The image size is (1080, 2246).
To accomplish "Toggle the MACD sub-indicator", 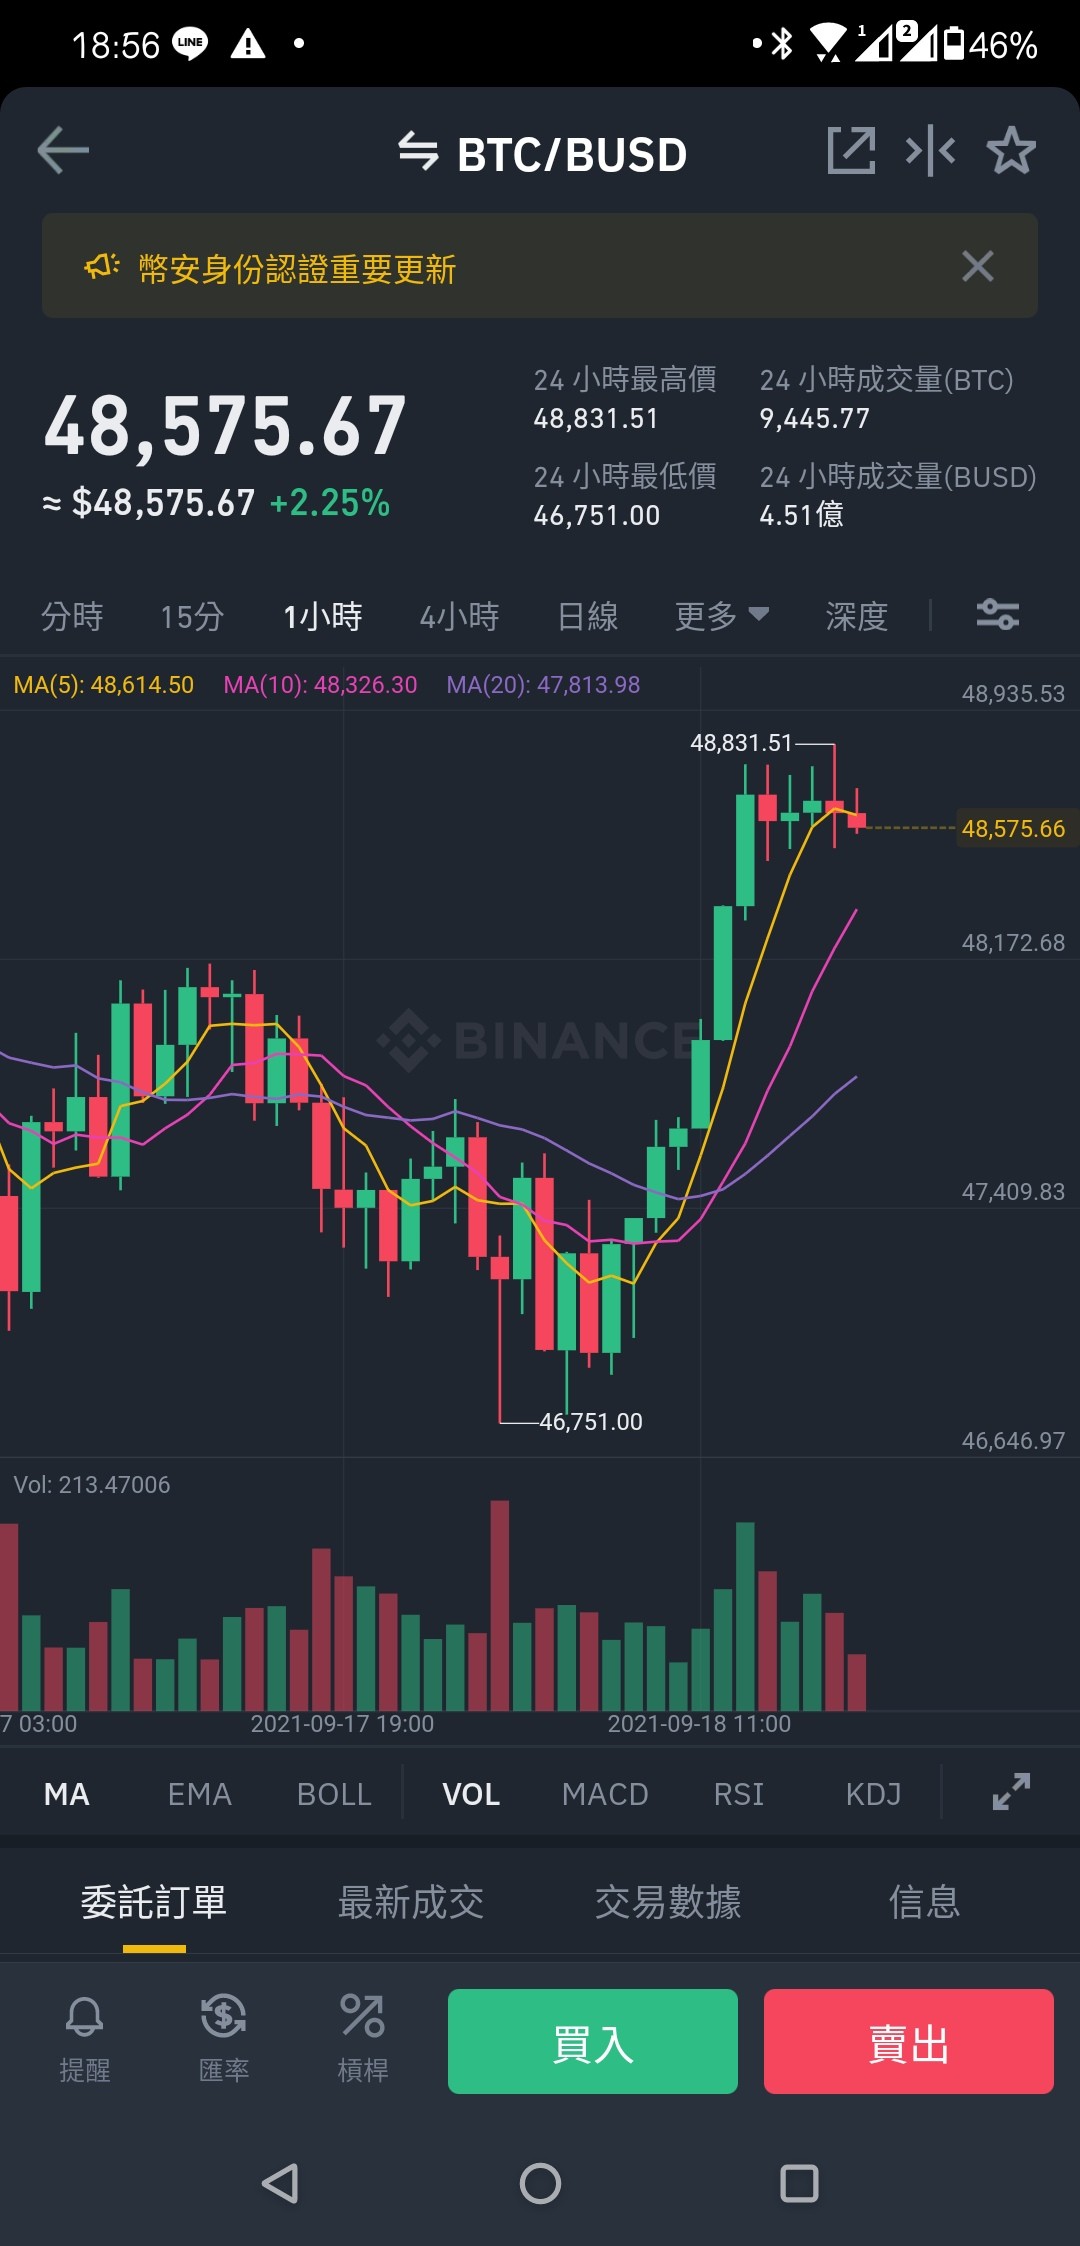I will pyautogui.click(x=605, y=1794).
